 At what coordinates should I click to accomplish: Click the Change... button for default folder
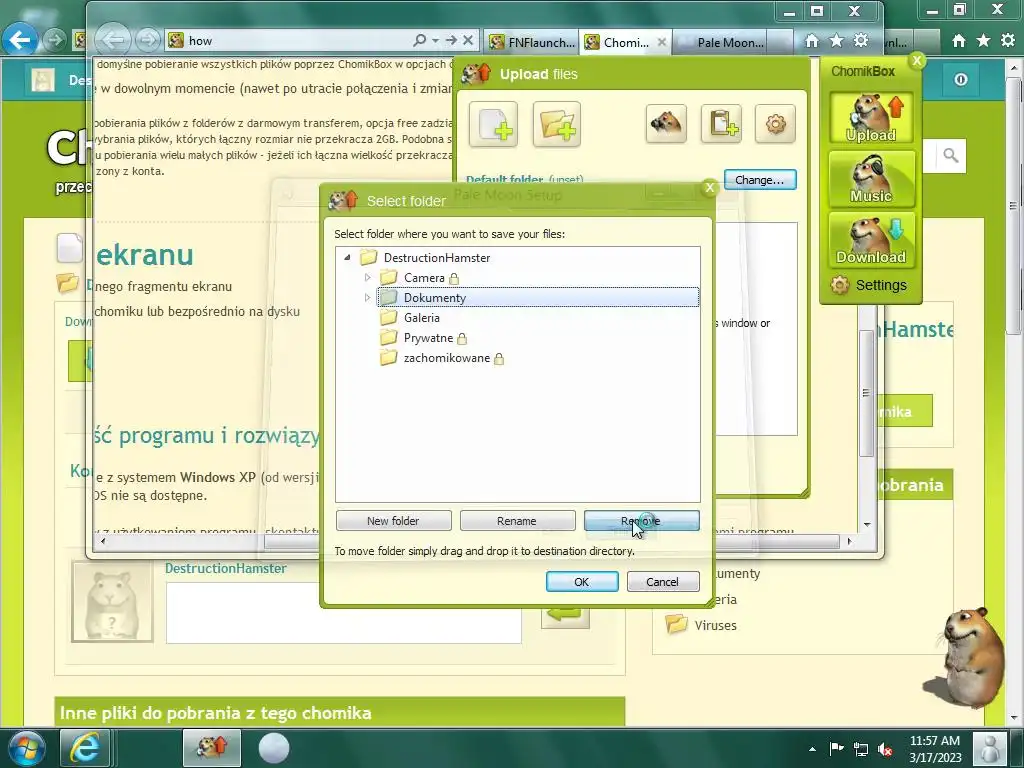pos(760,180)
